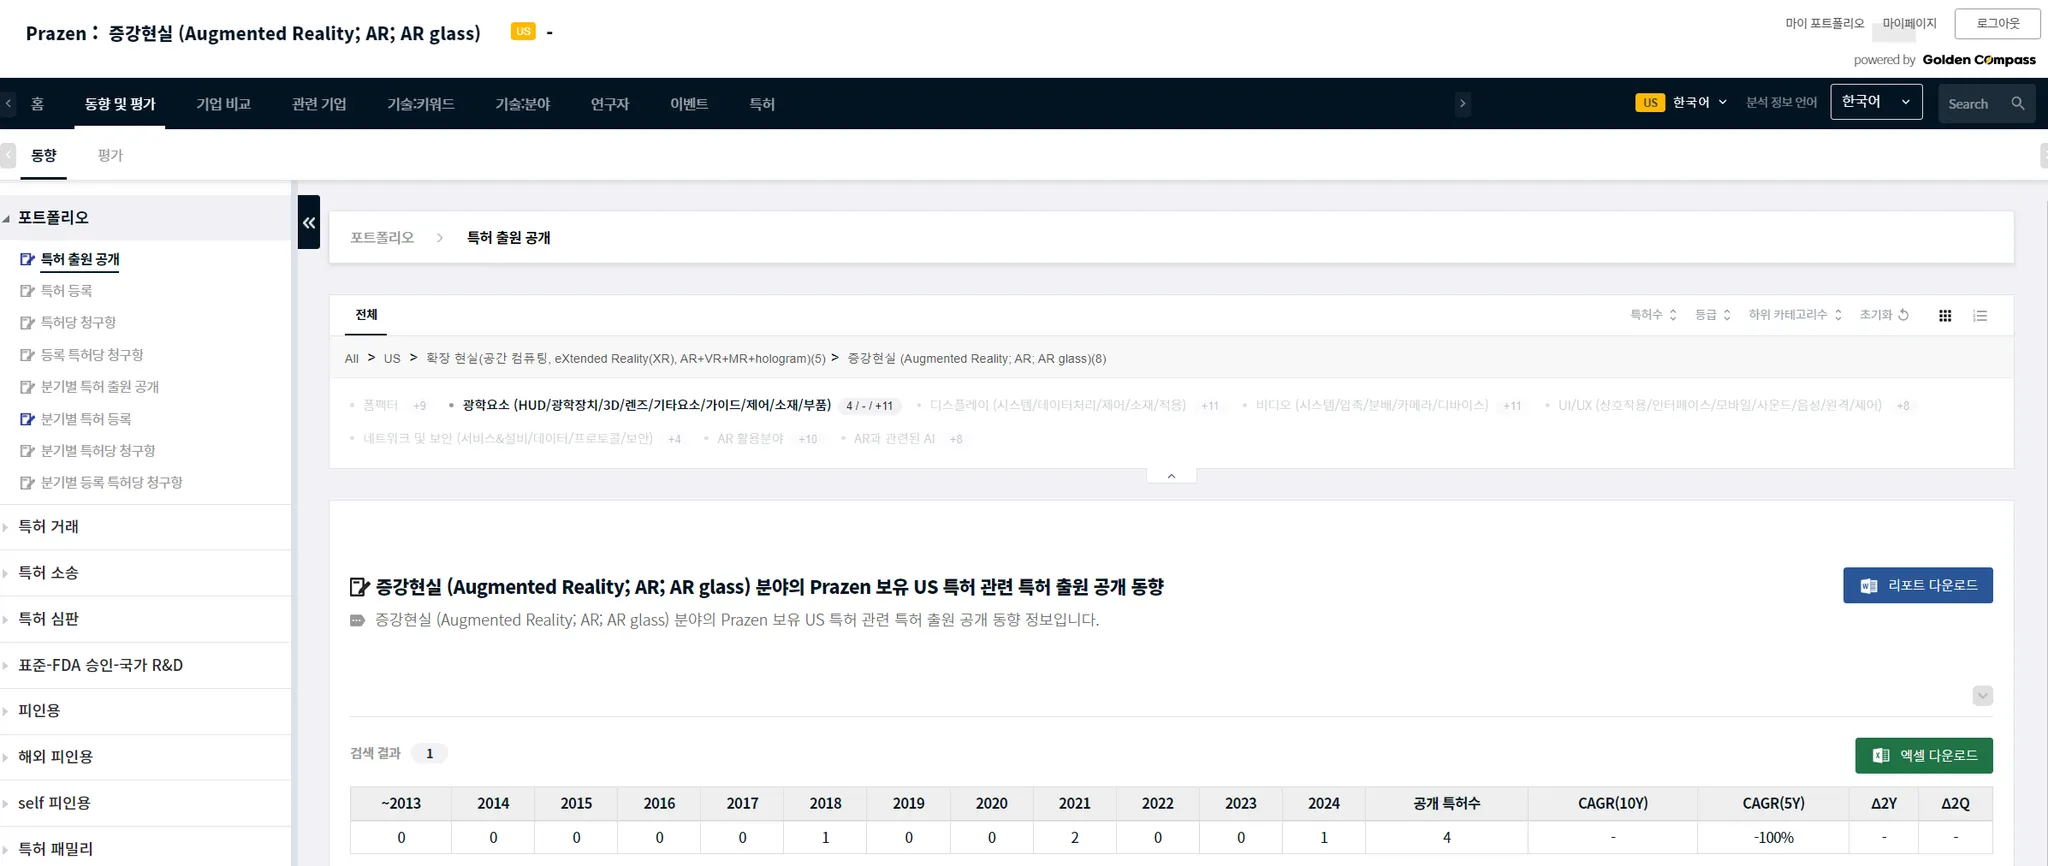Select the UI/UX category filter
The height and width of the screenshot is (866, 2048).
(1720, 405)
